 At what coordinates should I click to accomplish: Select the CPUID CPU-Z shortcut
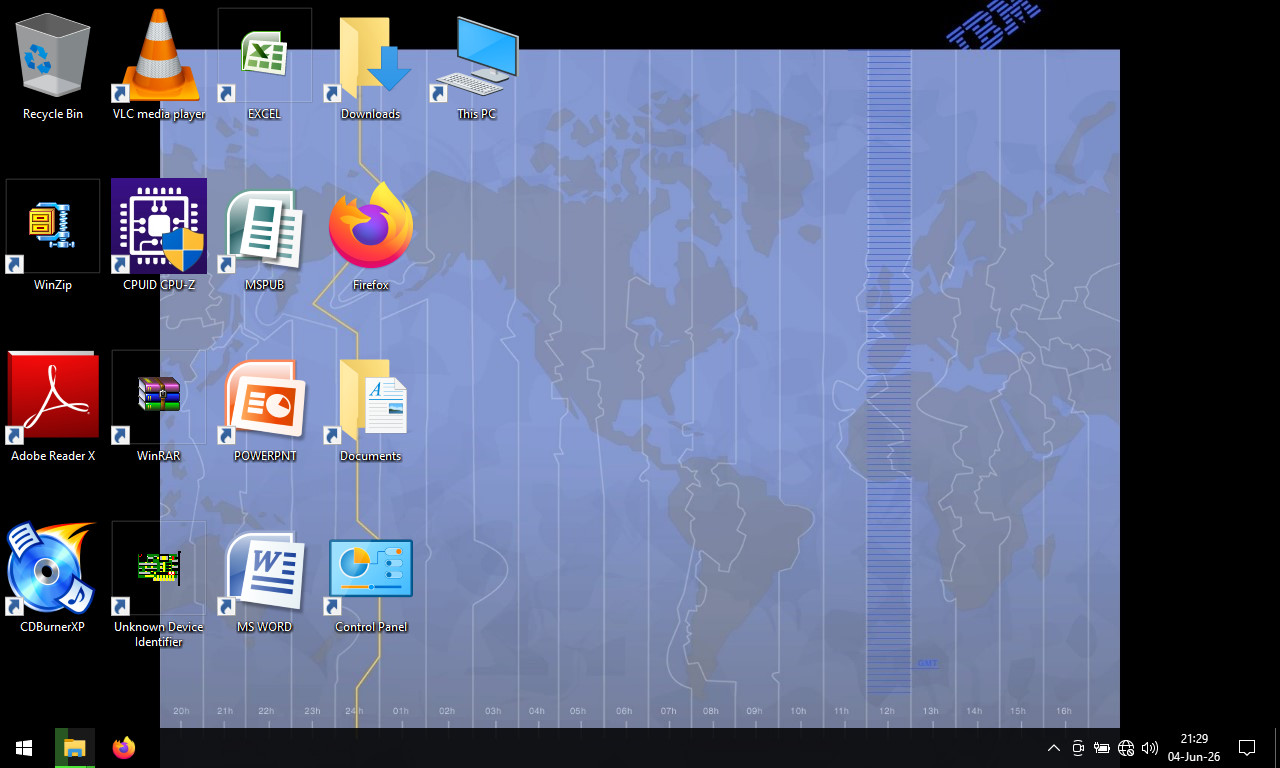159,236
